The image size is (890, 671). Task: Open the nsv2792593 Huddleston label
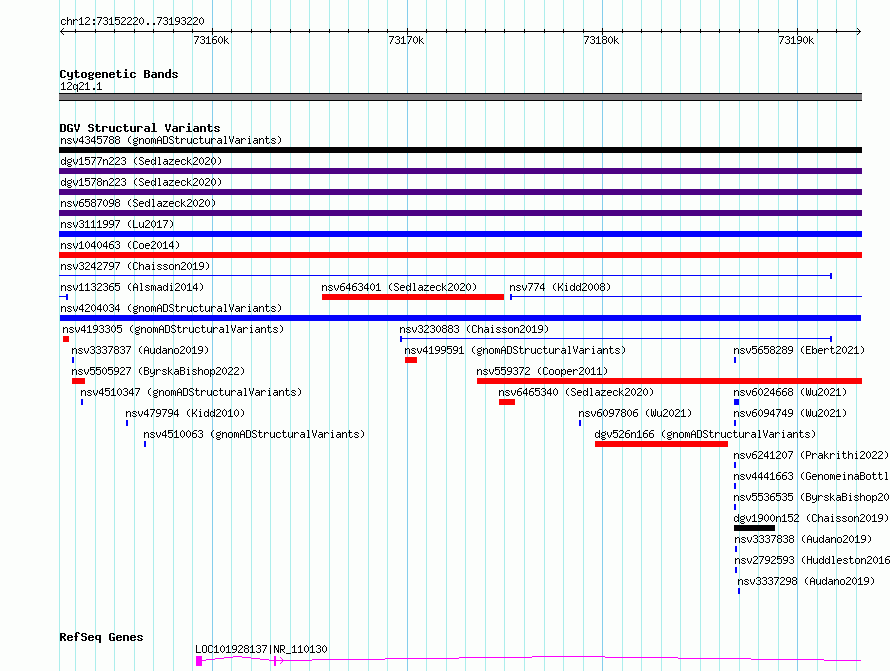tap(812, 560)
